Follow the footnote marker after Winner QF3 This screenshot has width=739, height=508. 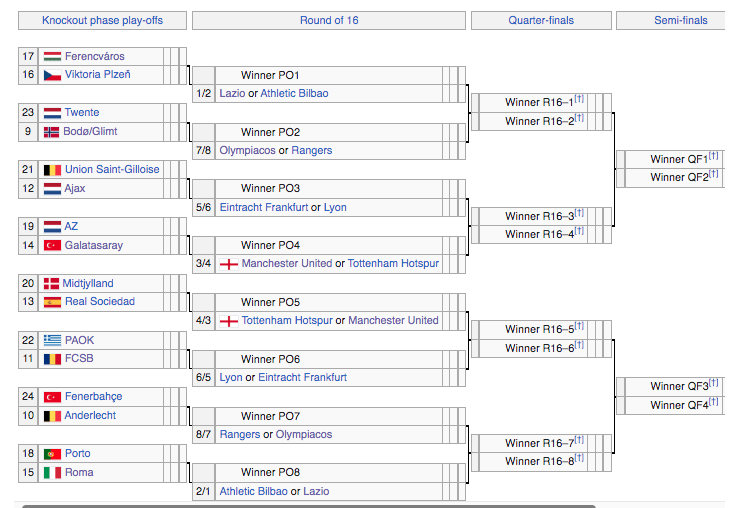(714, 383)
